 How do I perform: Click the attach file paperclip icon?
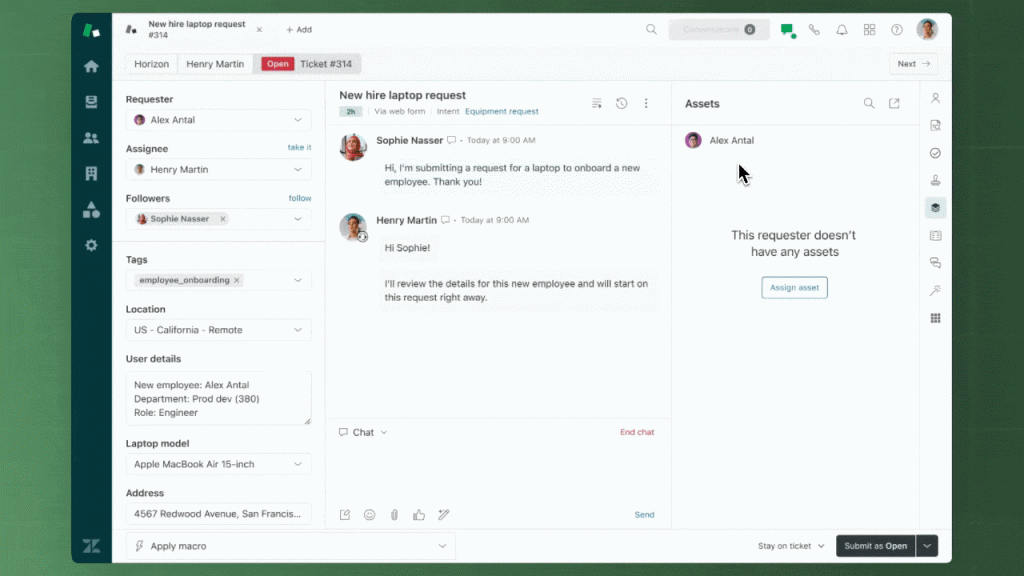tap(394, 515)
